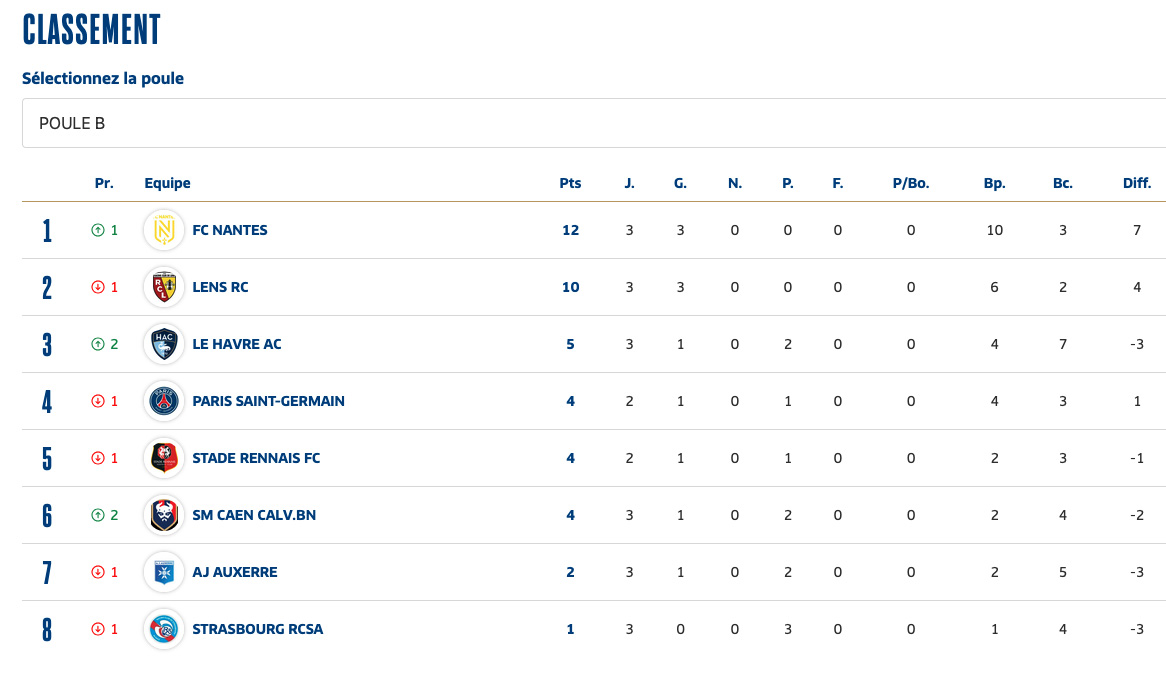Click the Paris Saint-Germain crest
The height and width of the screenshot is (679, 1166).
coord(164,401)
